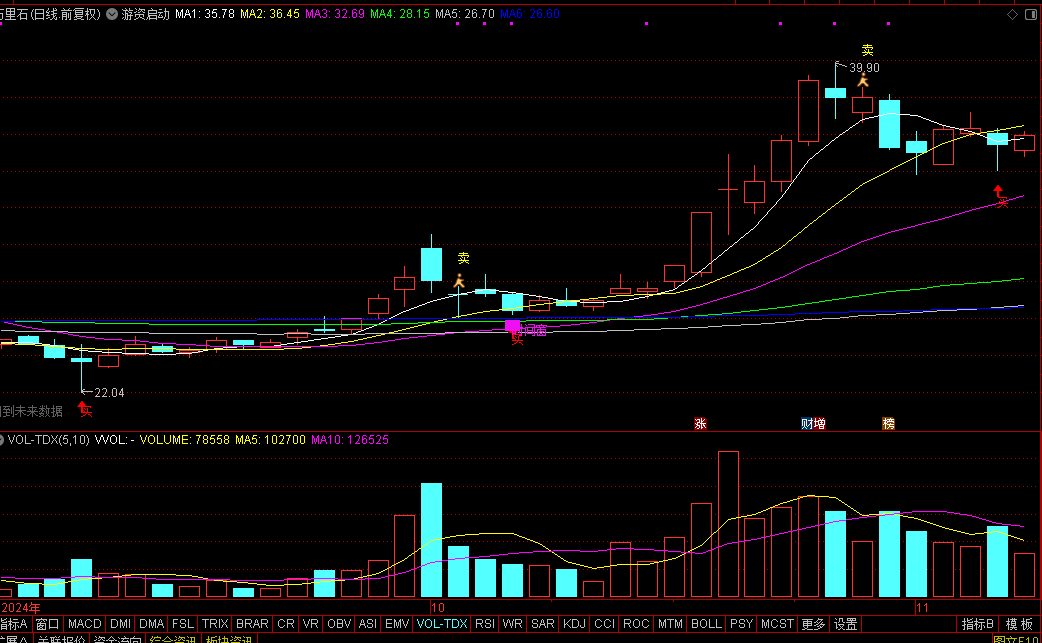Click the 2024年 date axis label
The image size is (1042, 643).
(21, 607)
